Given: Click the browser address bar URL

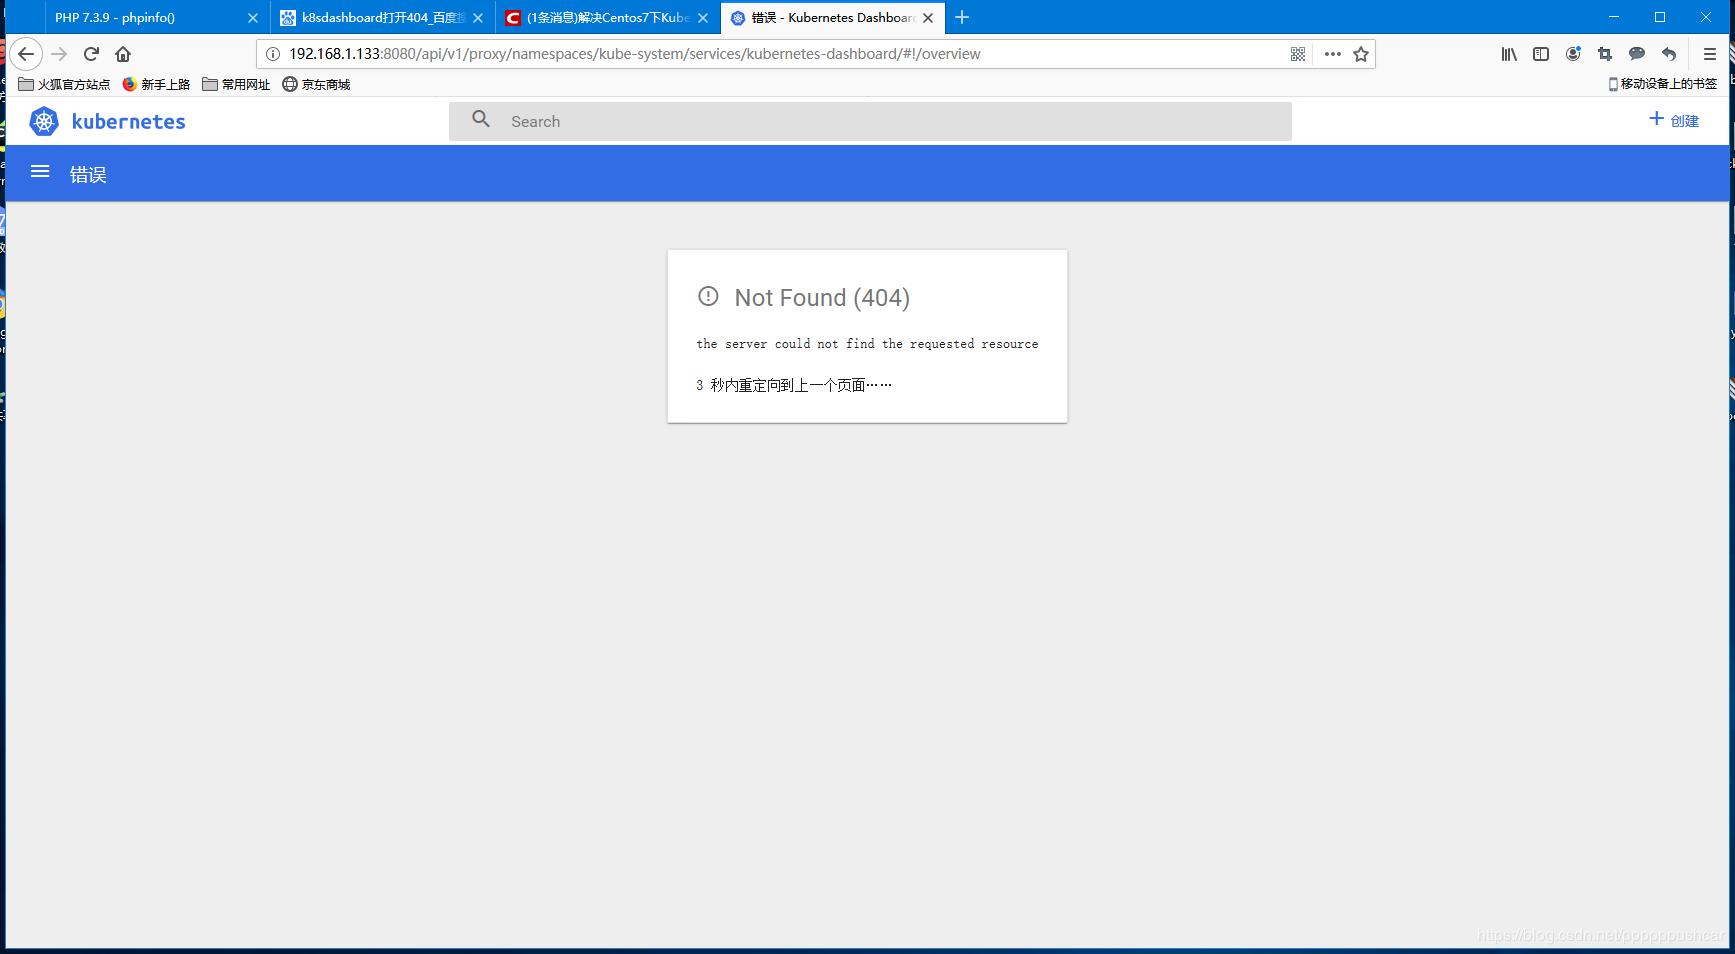Looking at the screenshot, I should [x=635, y=54].
